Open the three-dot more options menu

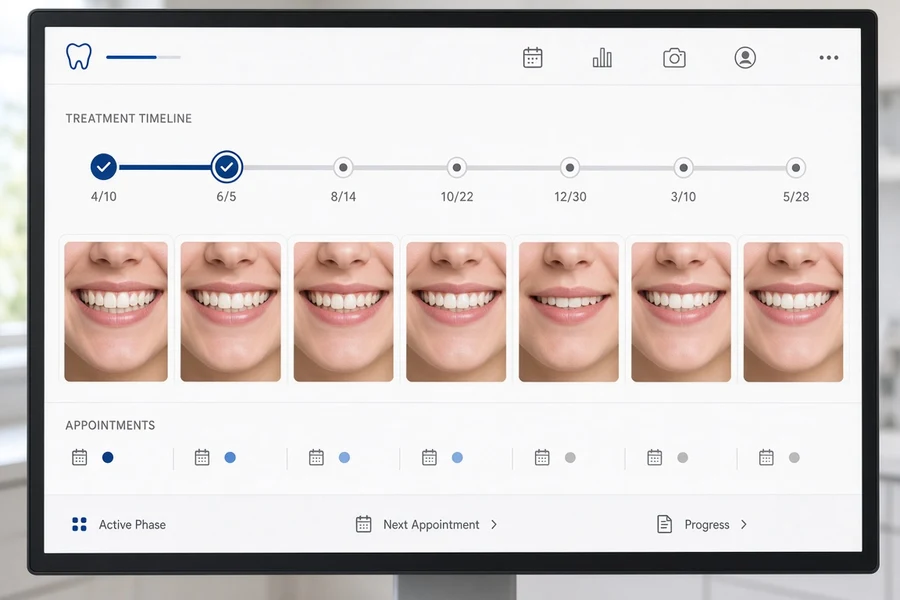pos(829,57)
